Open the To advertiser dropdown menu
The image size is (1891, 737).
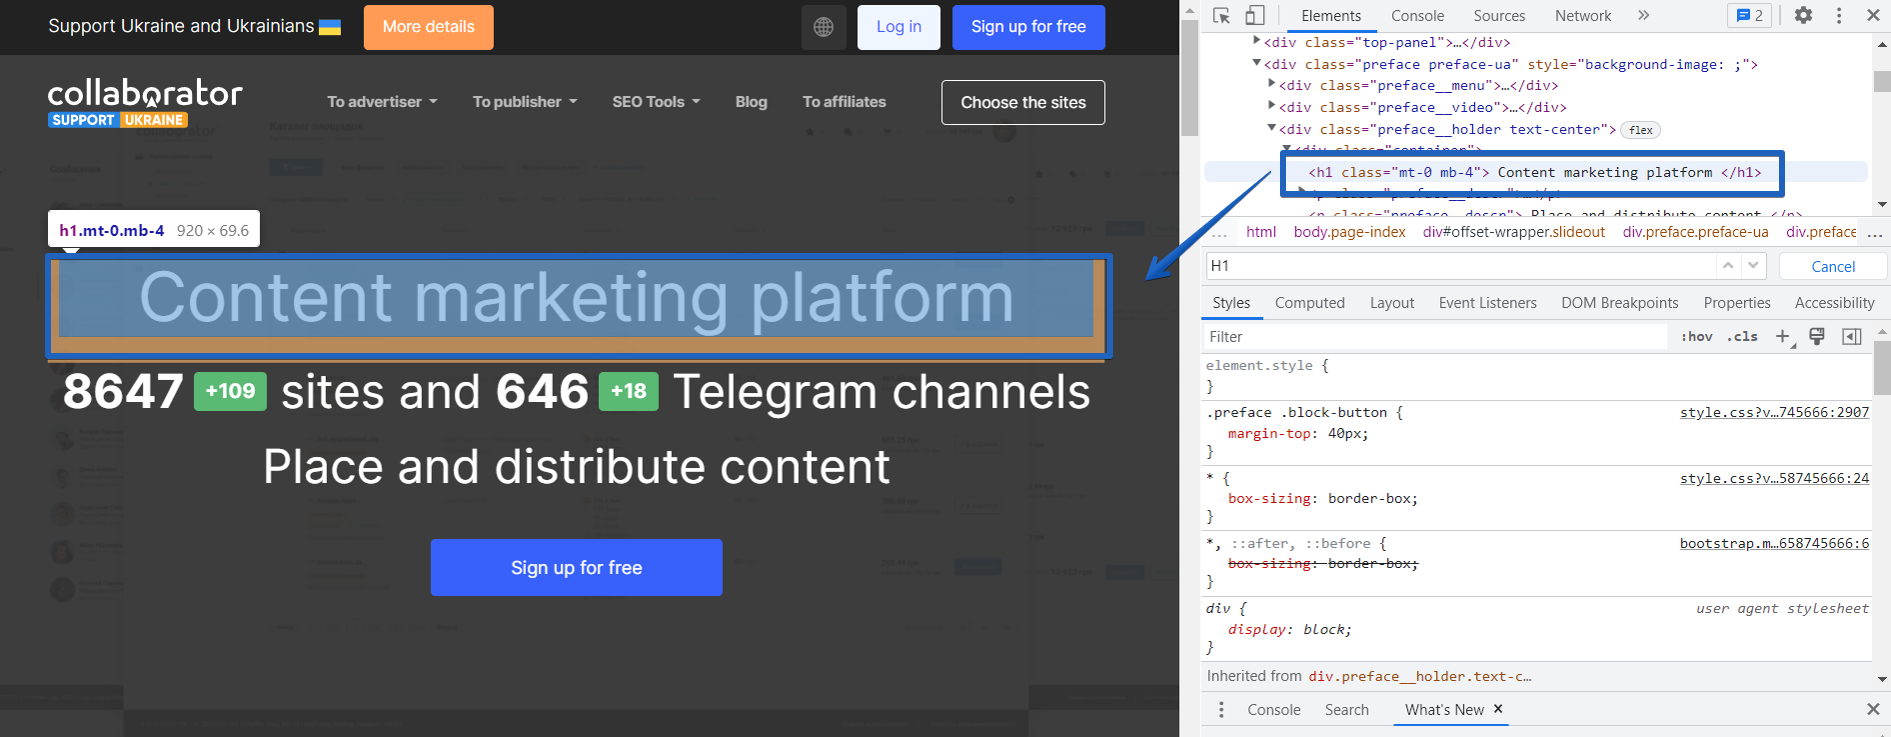click(x=381, y=102)
